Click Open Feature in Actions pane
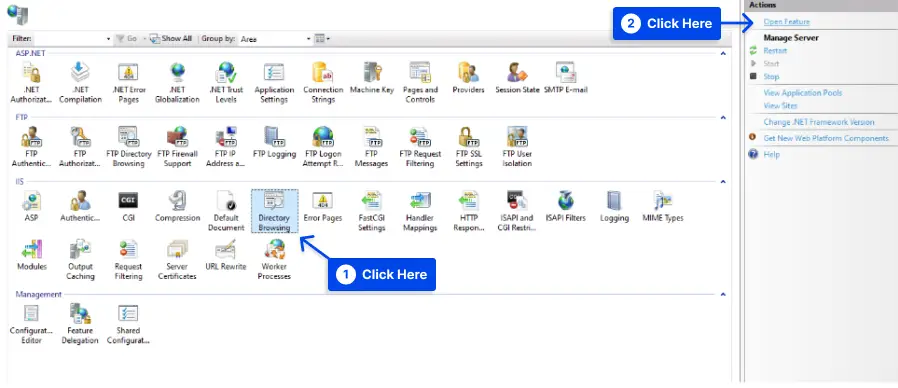The width and height of the screenshot is (898, 388). [786, 22]
